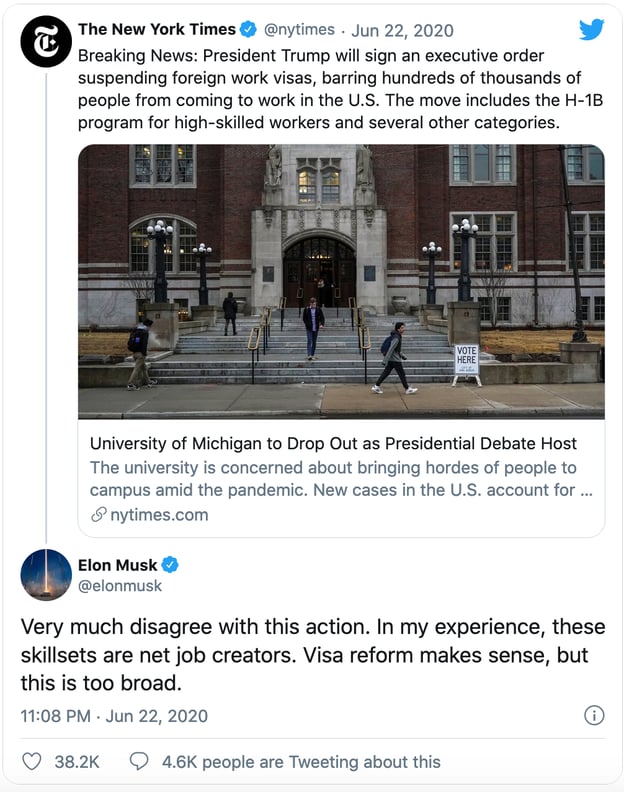Open the @nytimes handle link
The height and width of the screenshot is (792, 624).
click(x=299, y=30)
